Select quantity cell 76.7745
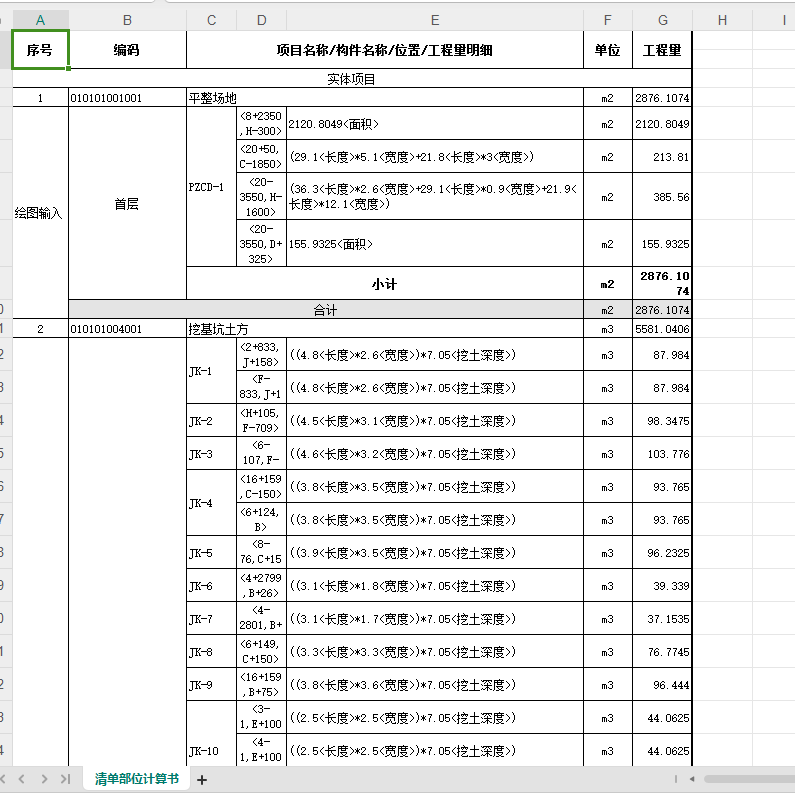 pyautogui.click(x=662, y=652)
